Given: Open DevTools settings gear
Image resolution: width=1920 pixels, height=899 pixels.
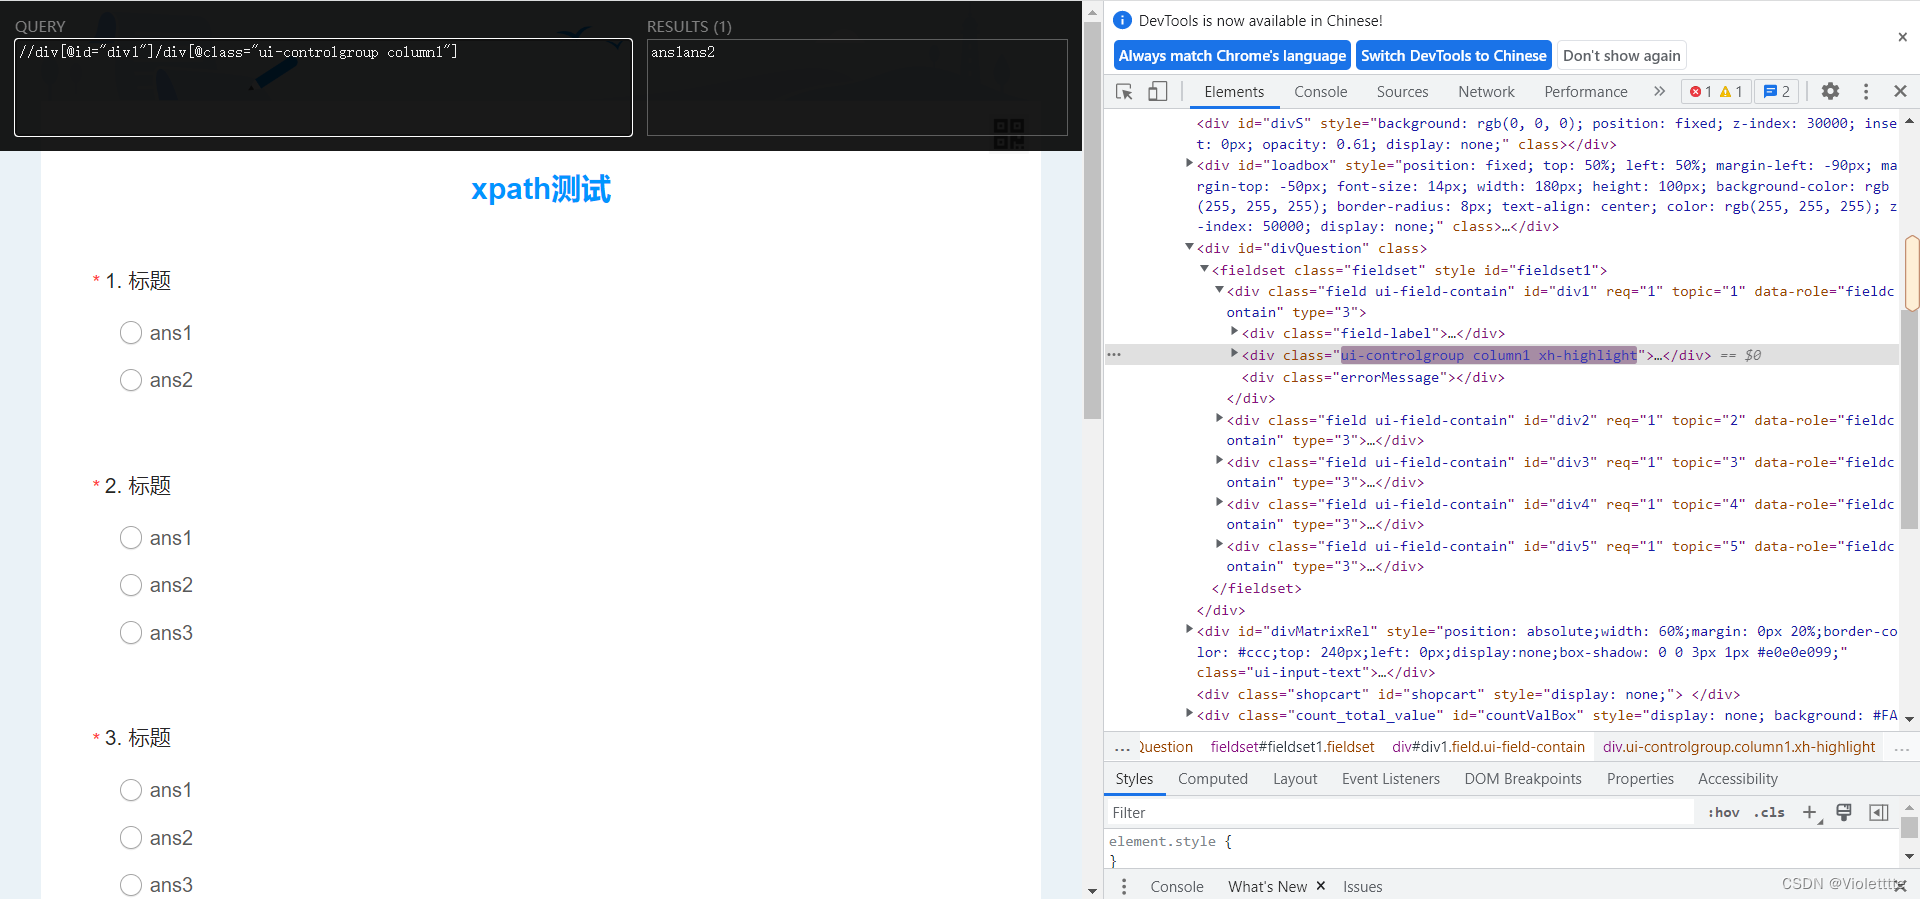Looking at the screenshot, I should [x=1830, y=92].
